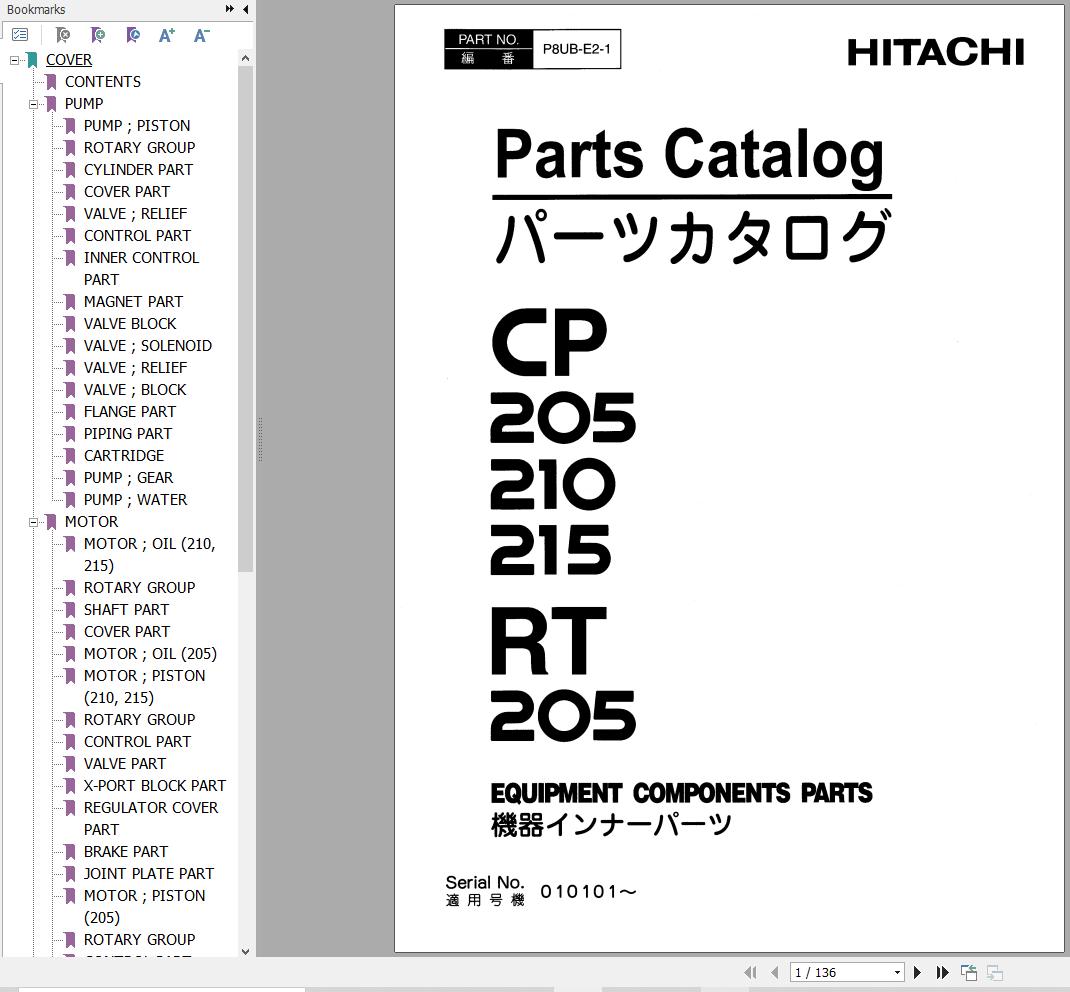Viewport: 1070px width, 992px height.
Task: Open the VALVE ; SOLENOID bookmark
Action: tap(147, 345)
